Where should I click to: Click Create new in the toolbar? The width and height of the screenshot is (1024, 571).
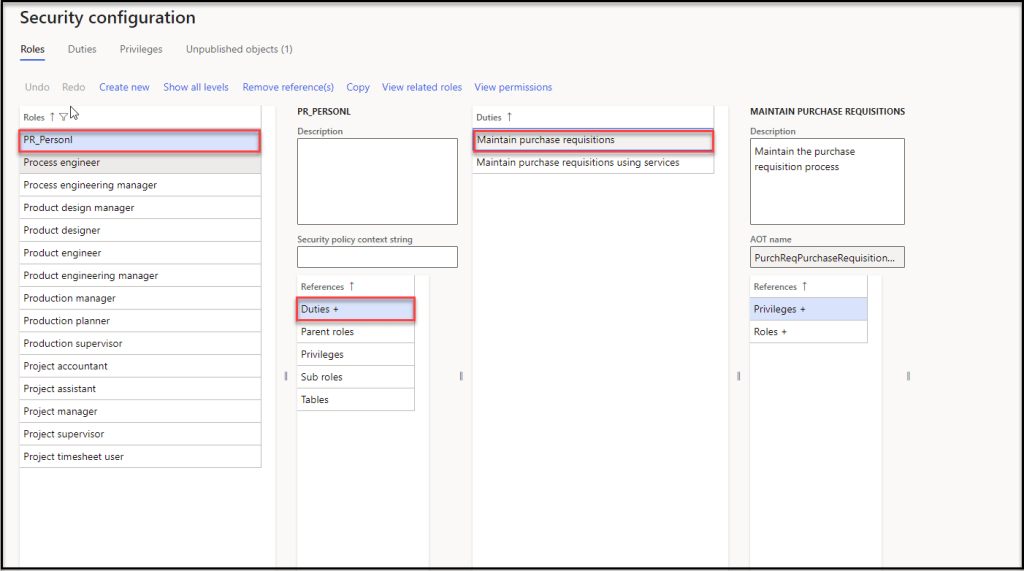point(124,87)
